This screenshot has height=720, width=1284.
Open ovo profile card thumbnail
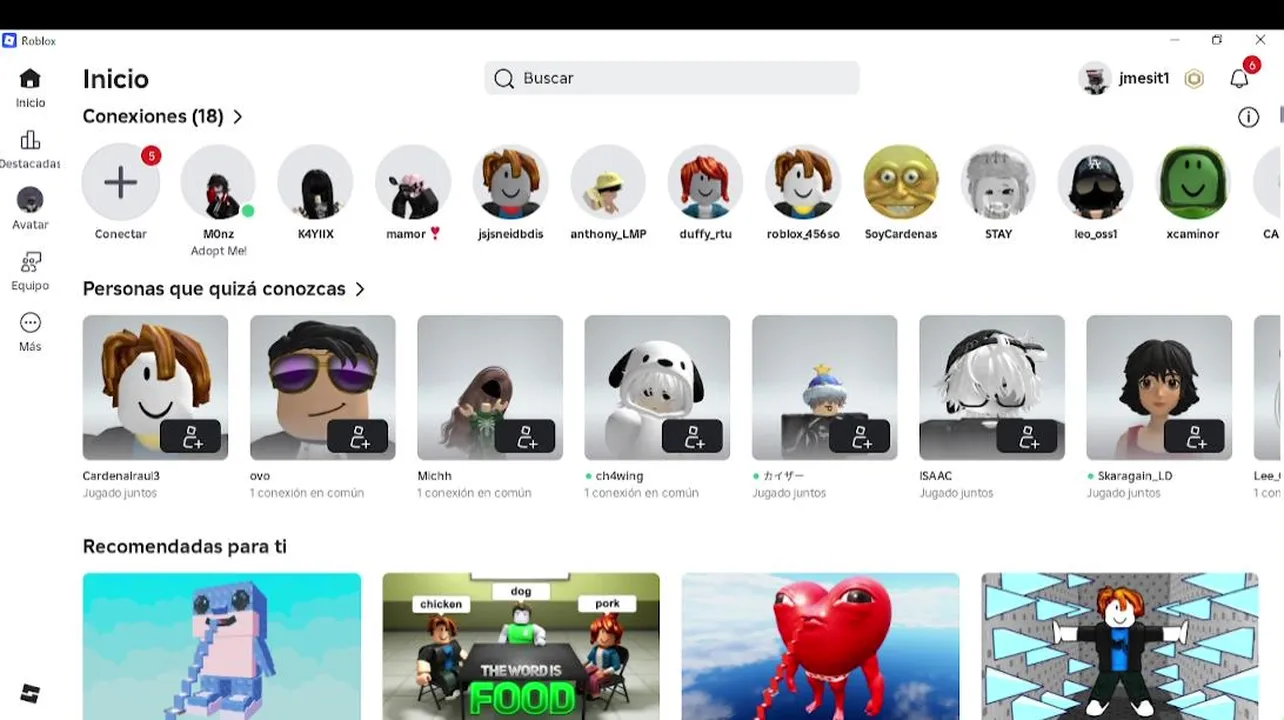pyautogui.click(x=322, y=388)
